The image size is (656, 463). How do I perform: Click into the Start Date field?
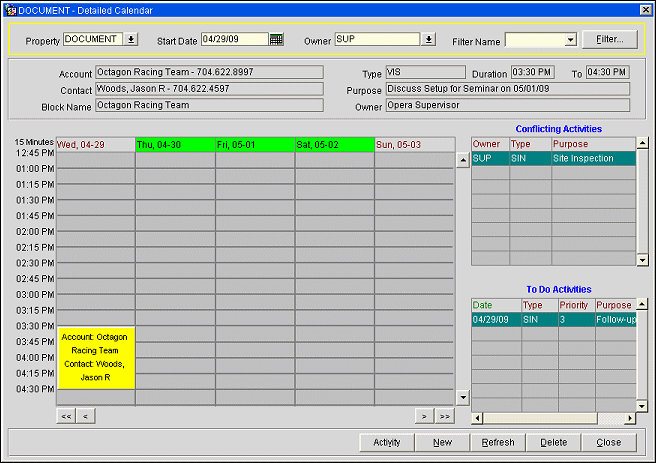(x=234, y=39)
